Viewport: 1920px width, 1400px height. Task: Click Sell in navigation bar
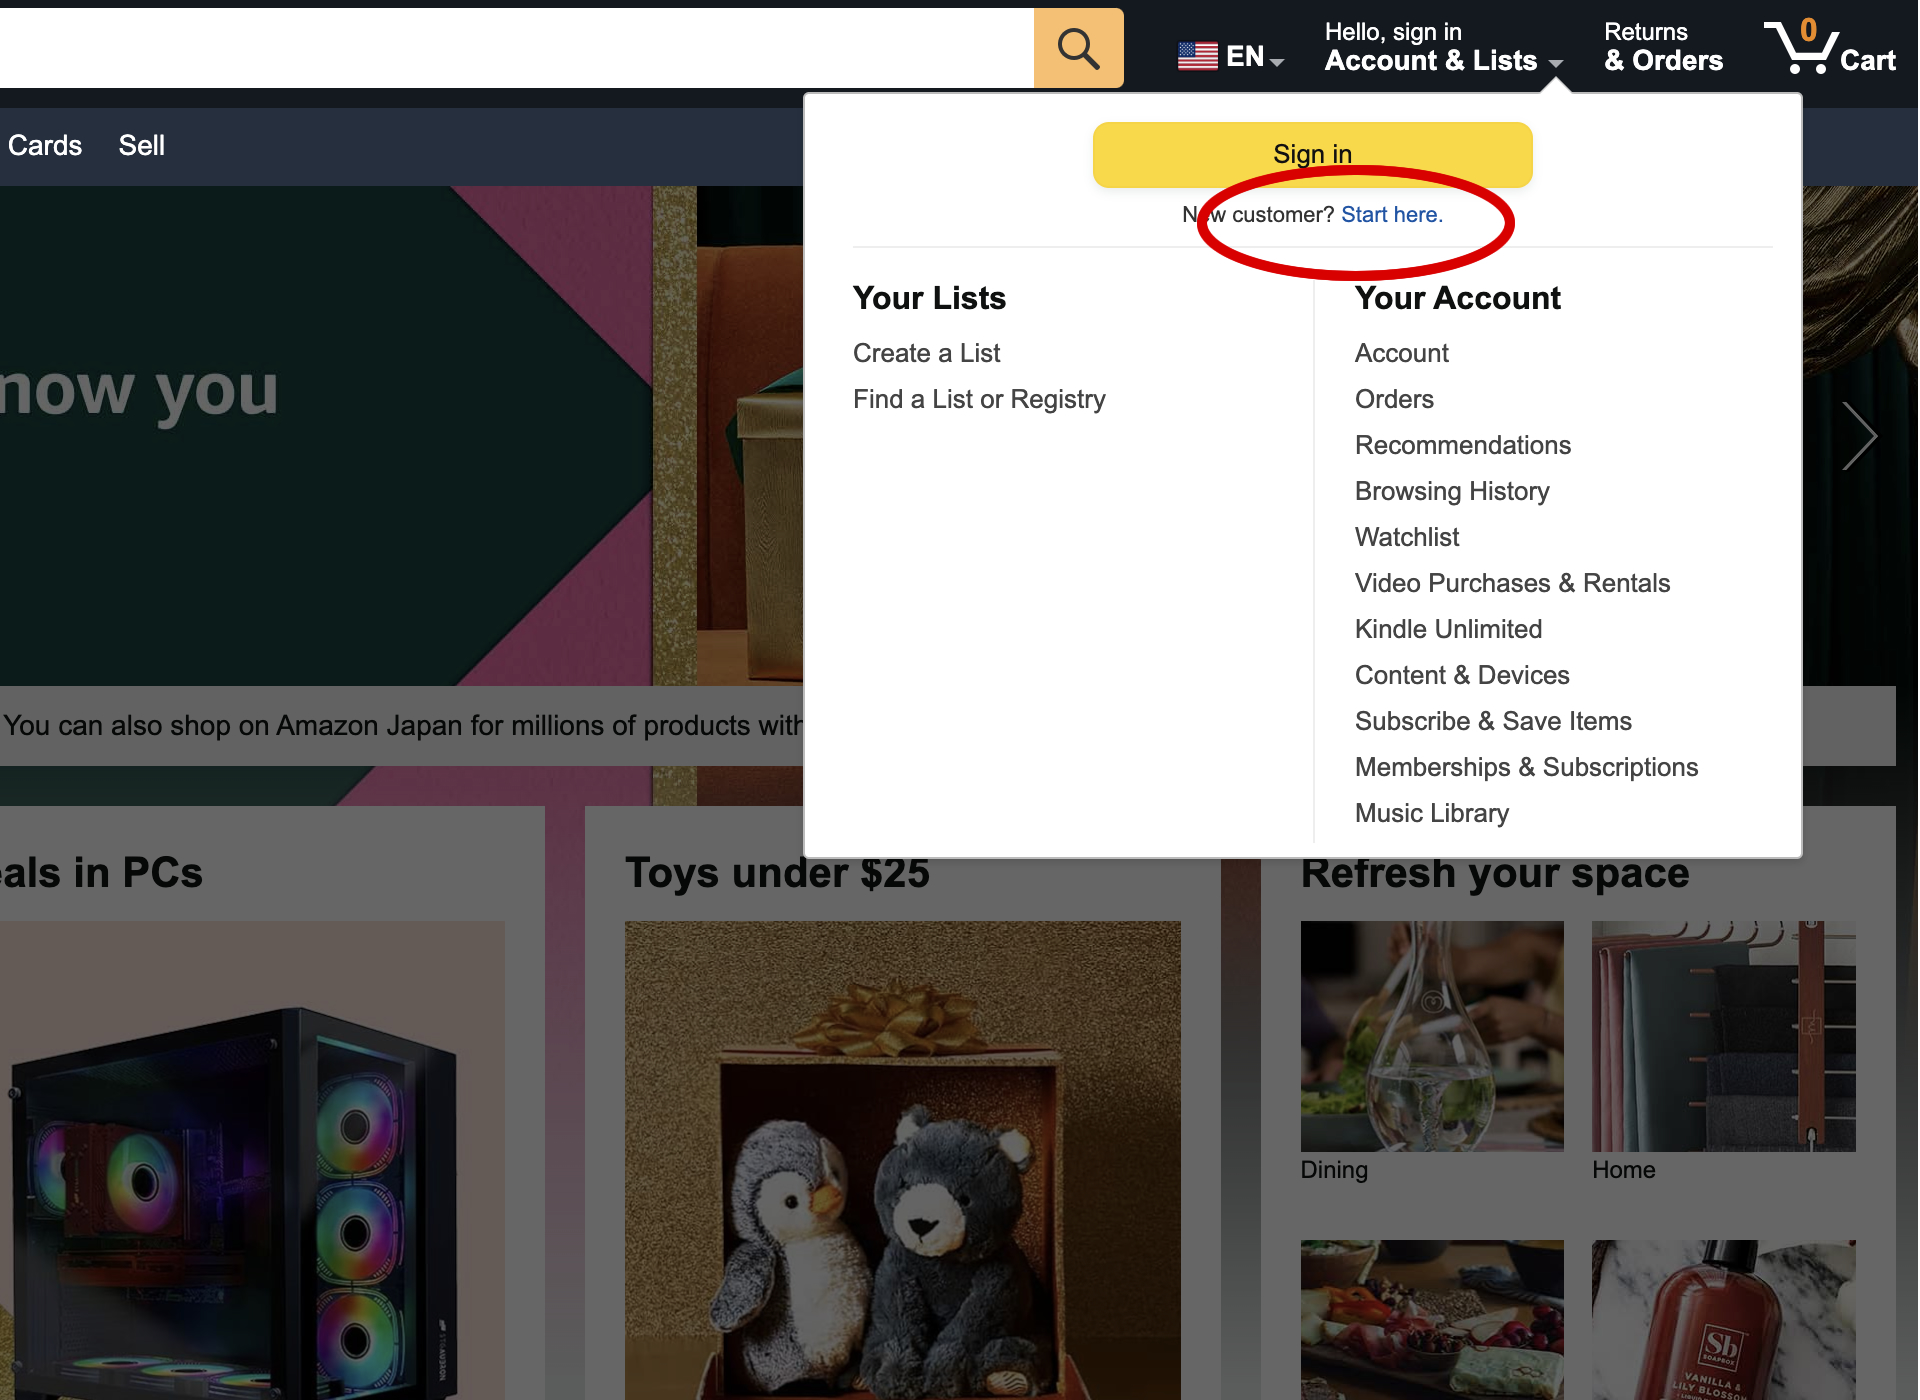click(x=141, y=146)
